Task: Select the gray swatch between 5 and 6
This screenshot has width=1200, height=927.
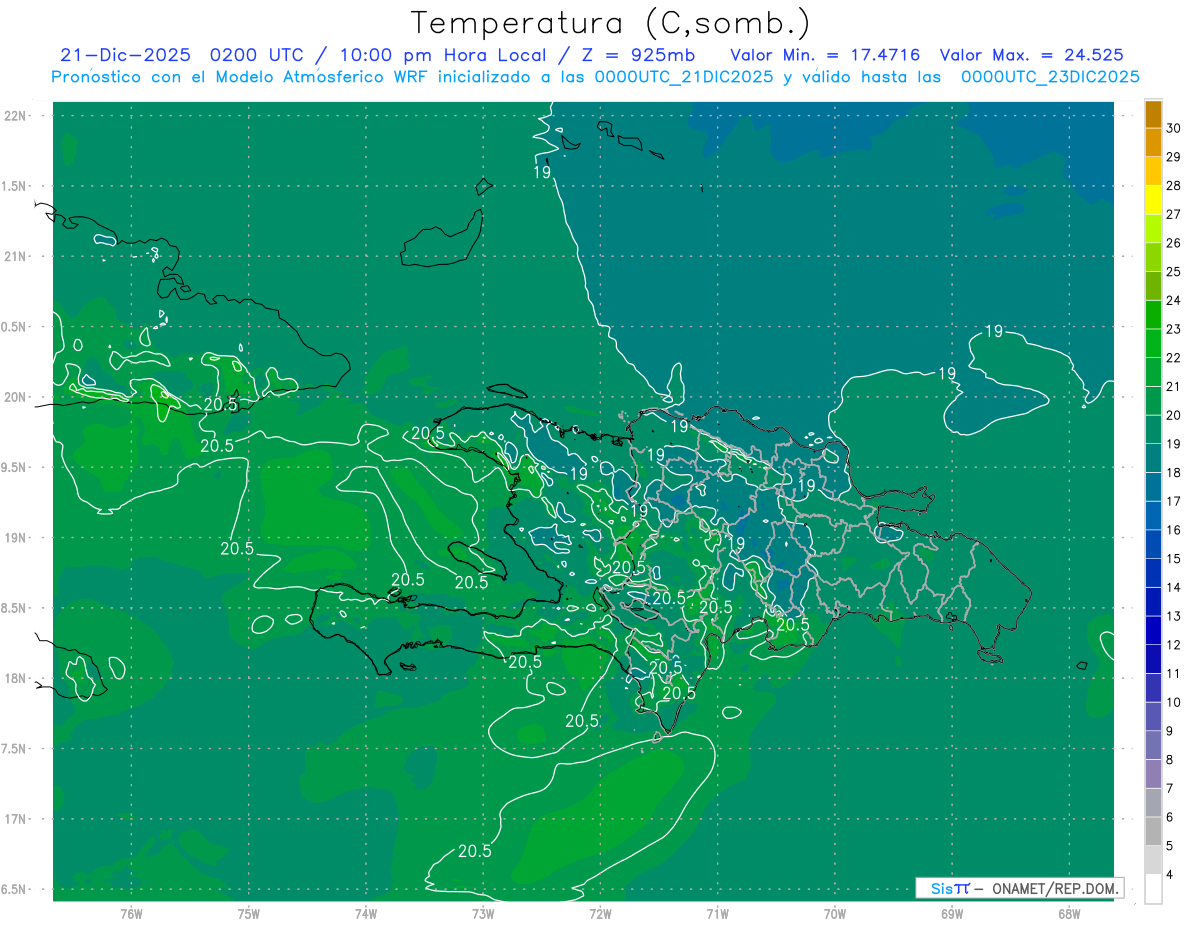Action: pyautogui.click(x=1153, y=831)
